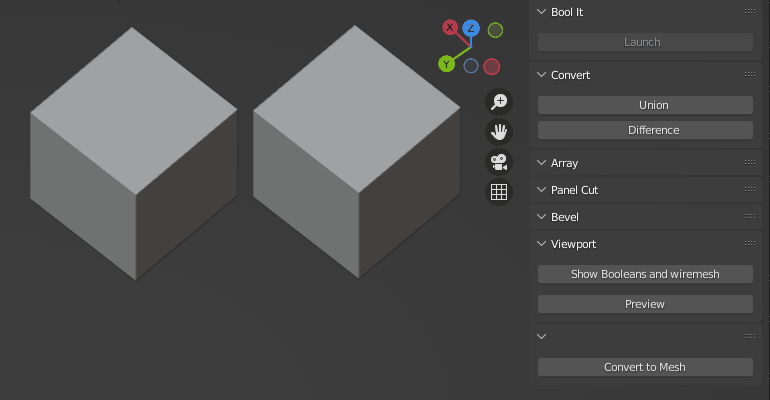Collapse the Viewport panel

[542, 243]
